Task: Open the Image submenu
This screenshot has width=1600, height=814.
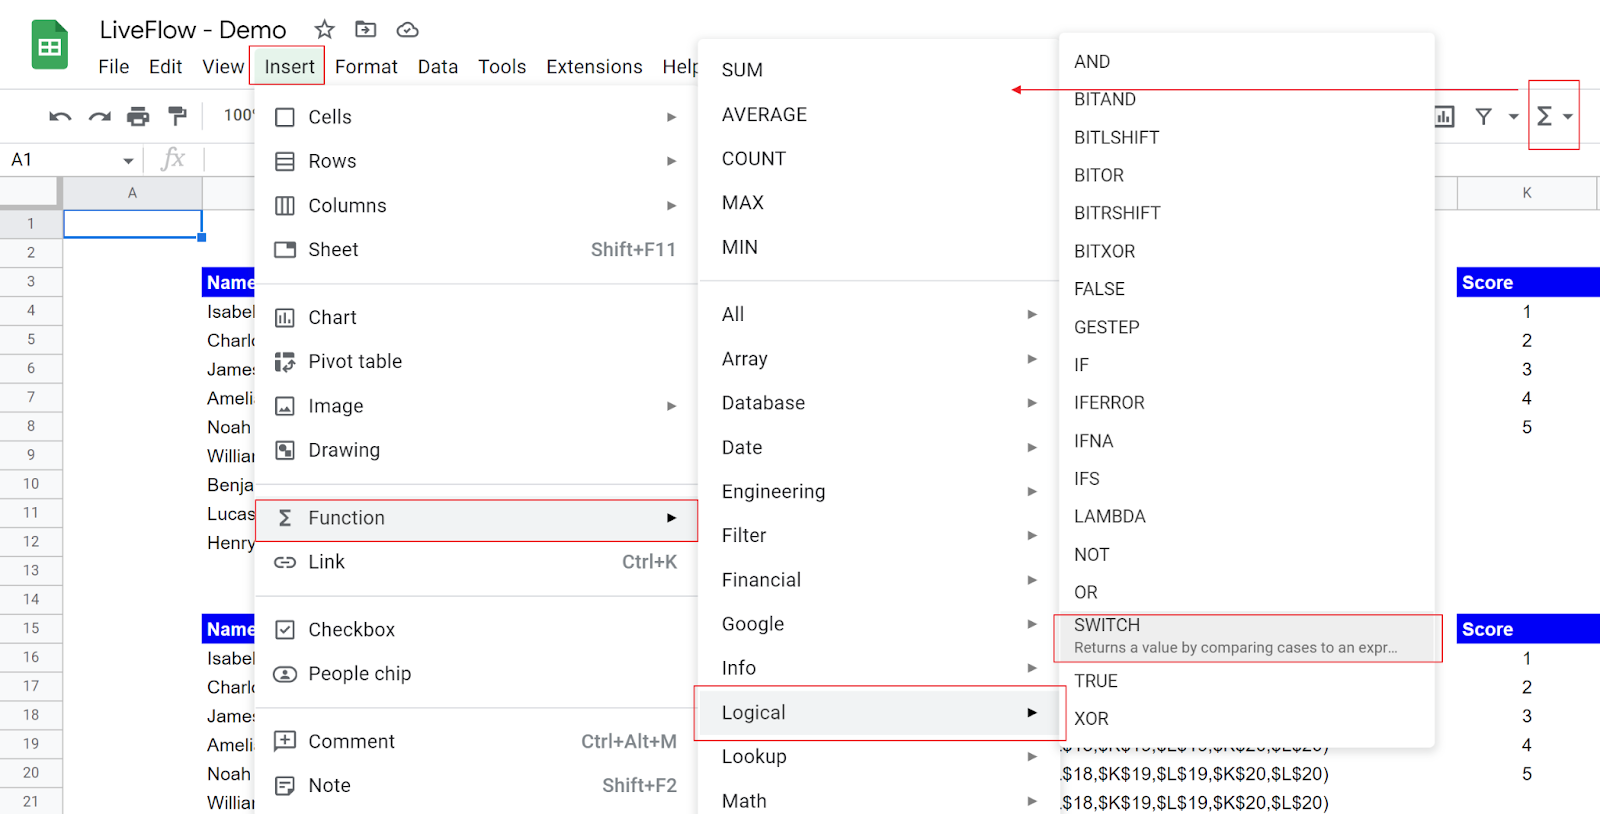Action: click(x=476, y=406)
